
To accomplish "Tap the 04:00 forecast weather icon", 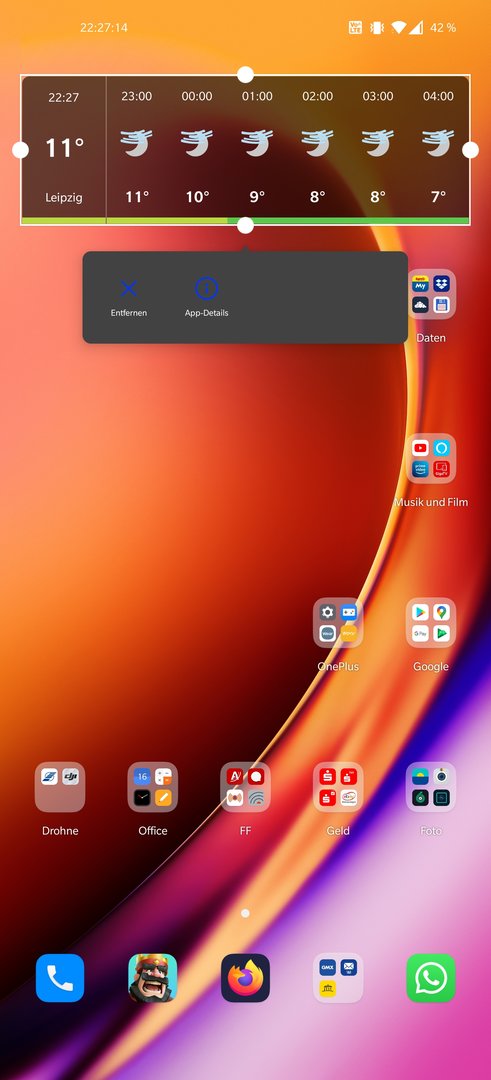I will click(x=438, y=143).
